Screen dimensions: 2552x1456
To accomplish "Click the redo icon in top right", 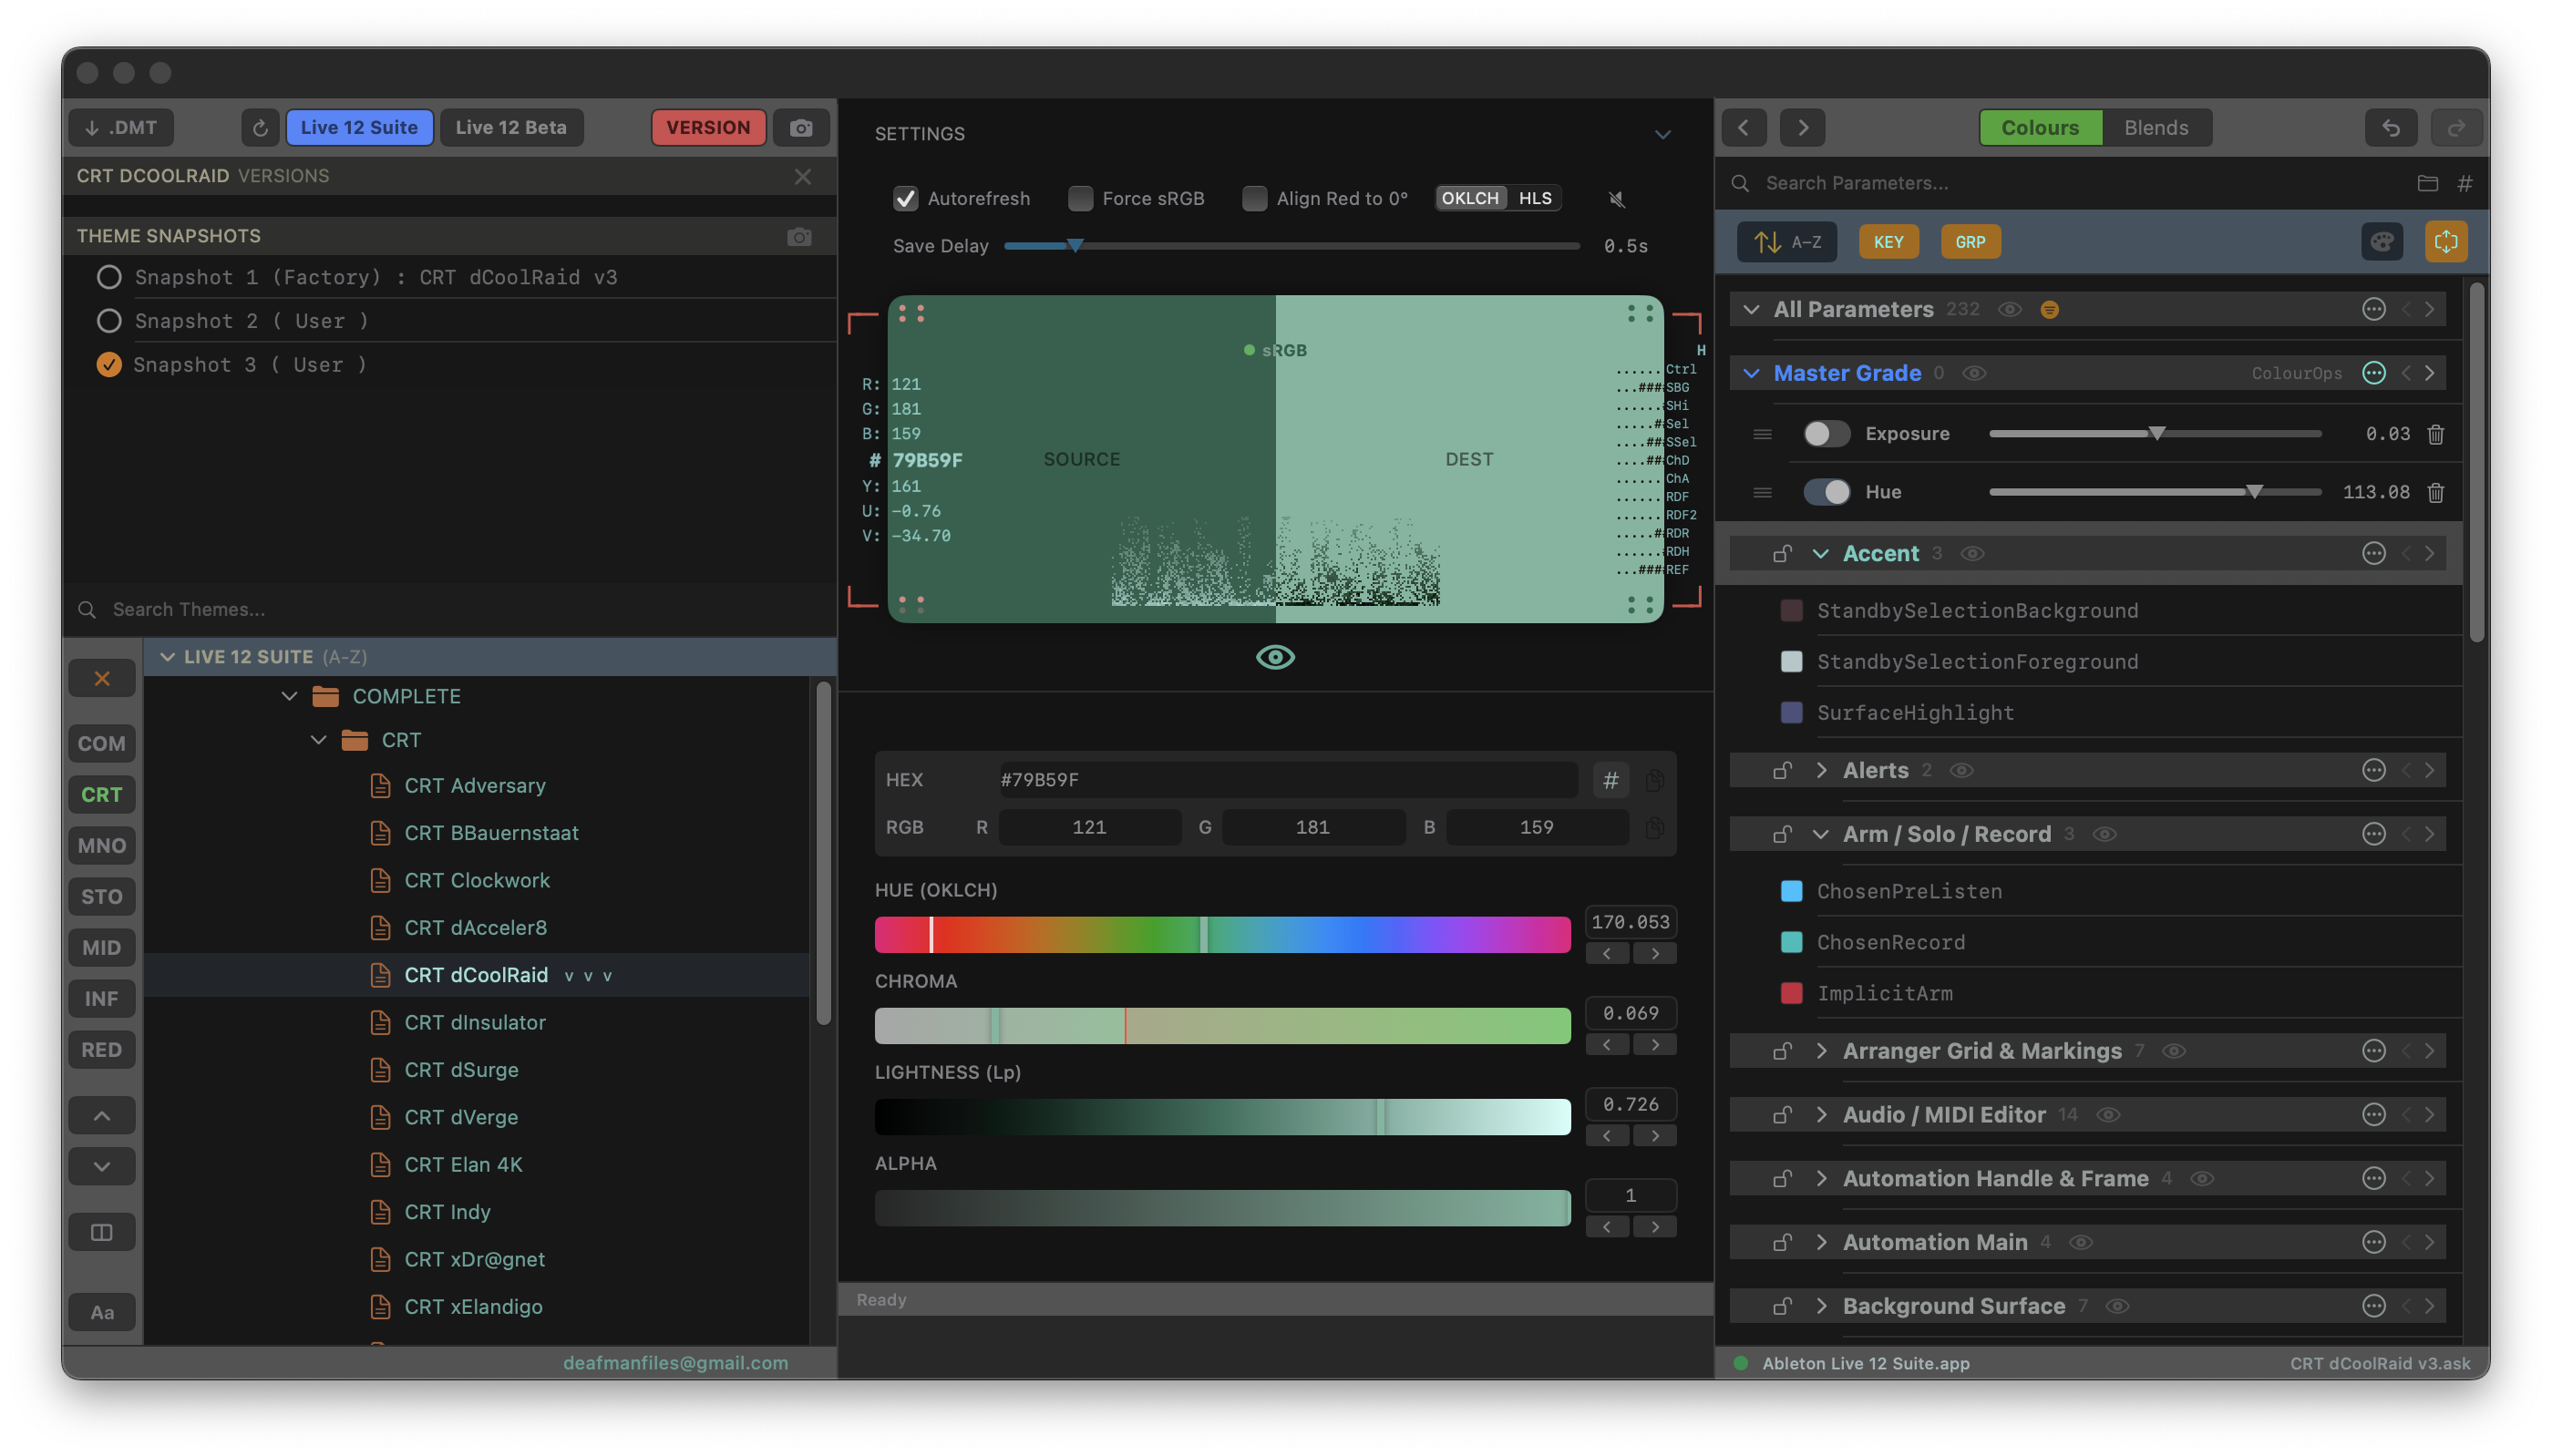I will pos(2455,128).
